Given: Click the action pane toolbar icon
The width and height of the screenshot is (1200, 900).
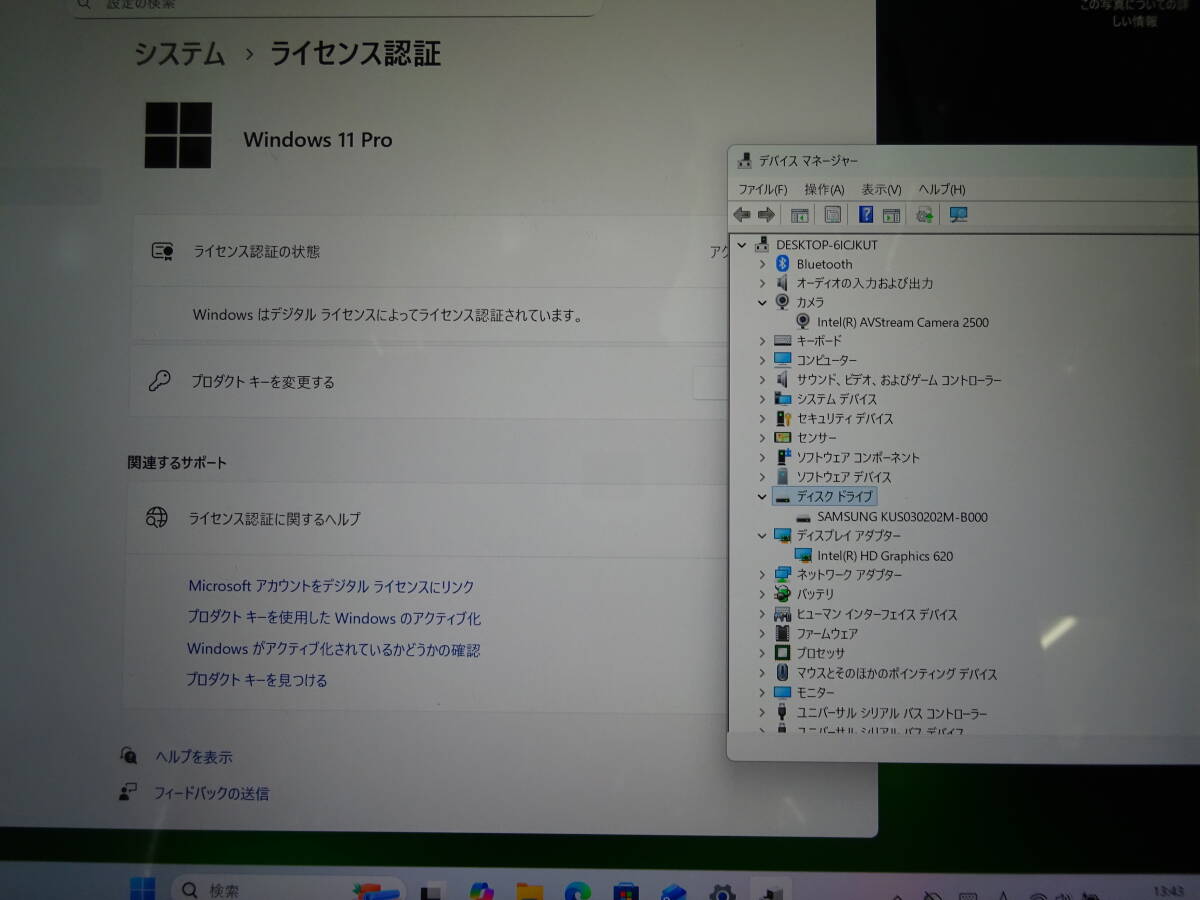Looking at the screenshot, I should [x=892, y=214].
